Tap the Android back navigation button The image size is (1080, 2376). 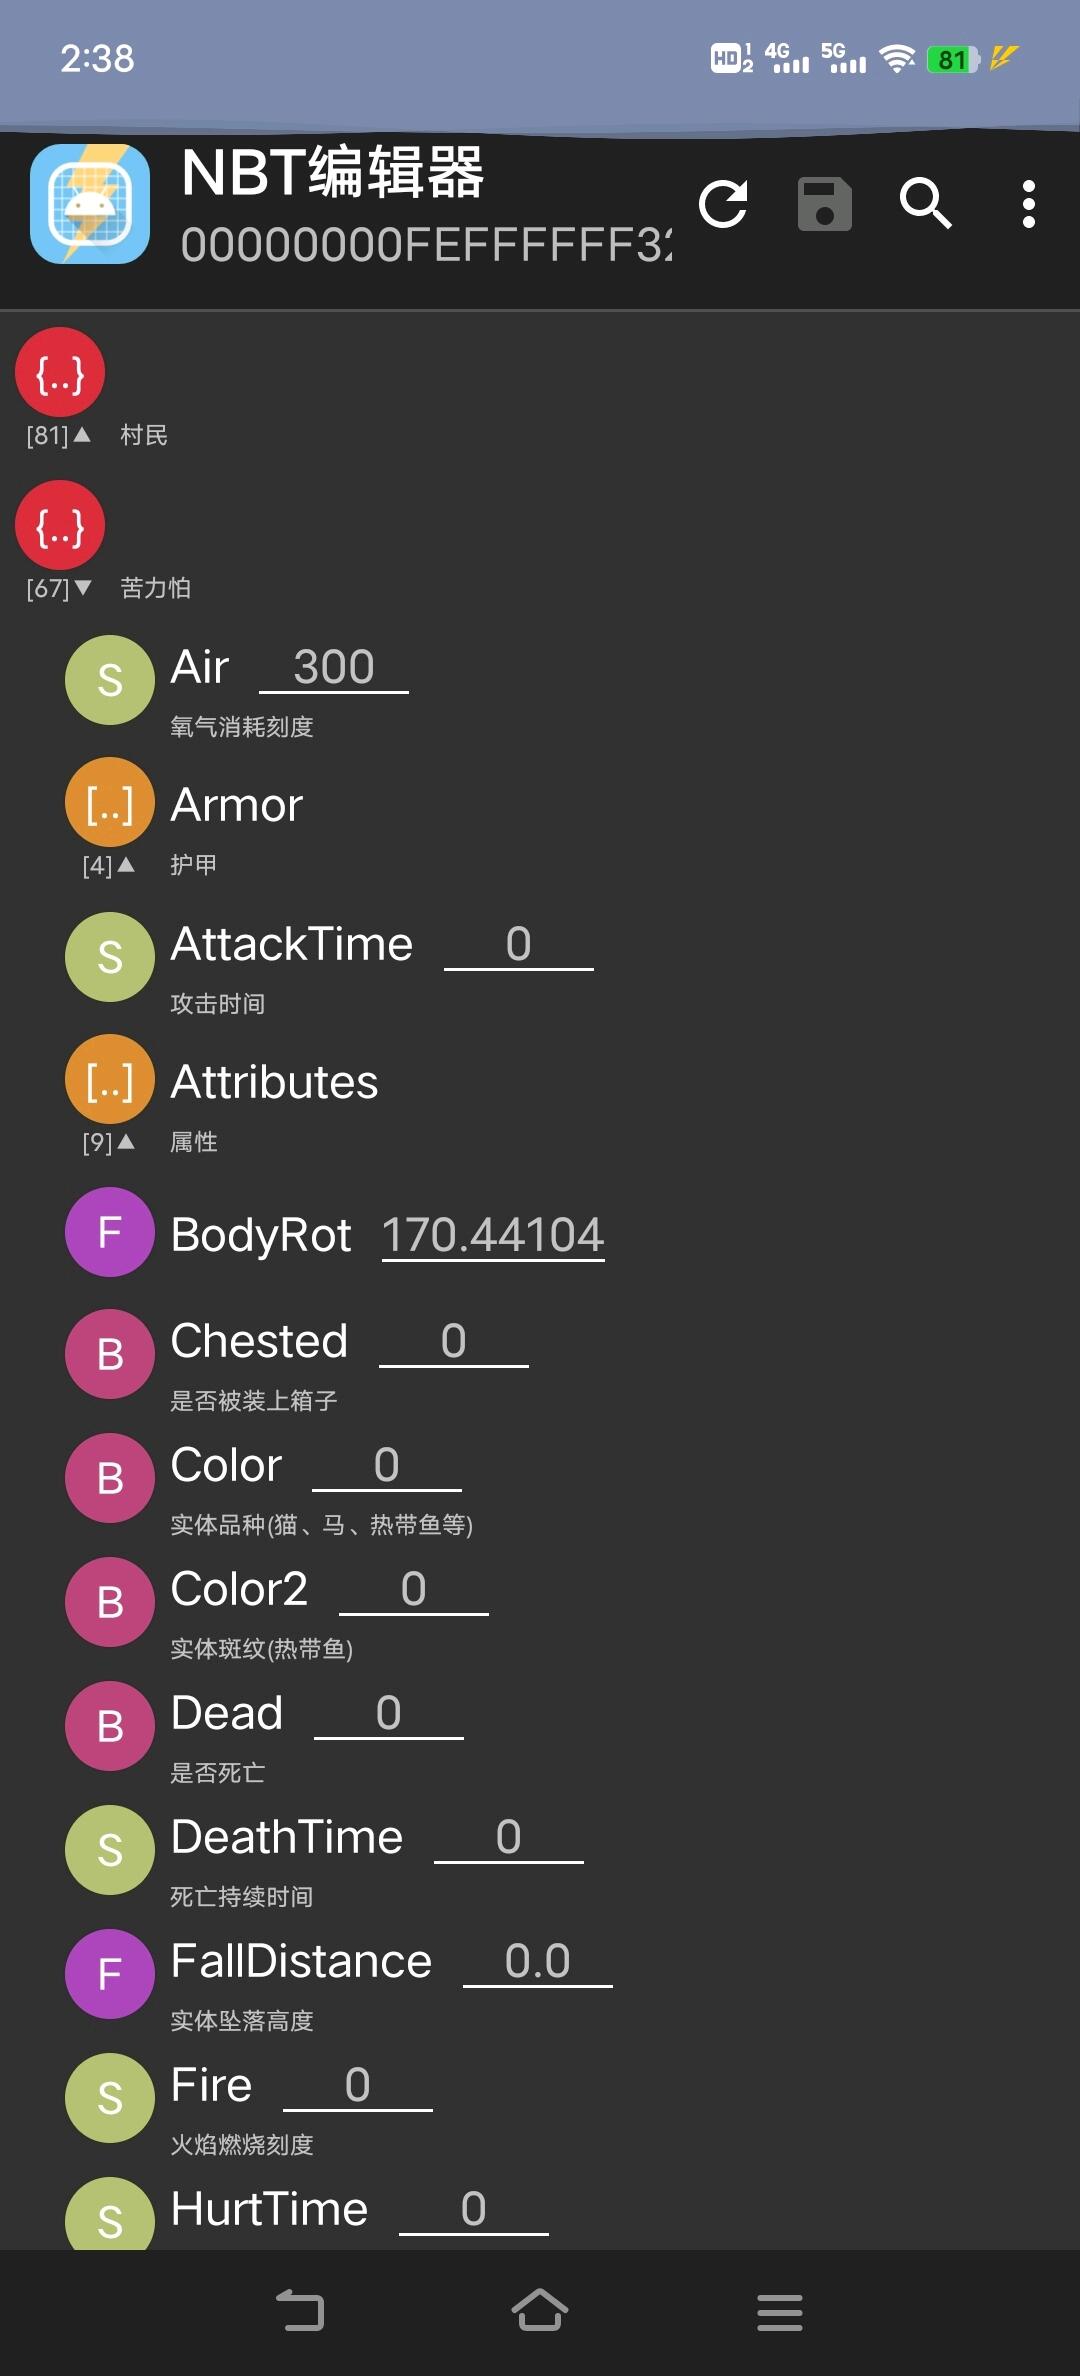point(300,2311)
